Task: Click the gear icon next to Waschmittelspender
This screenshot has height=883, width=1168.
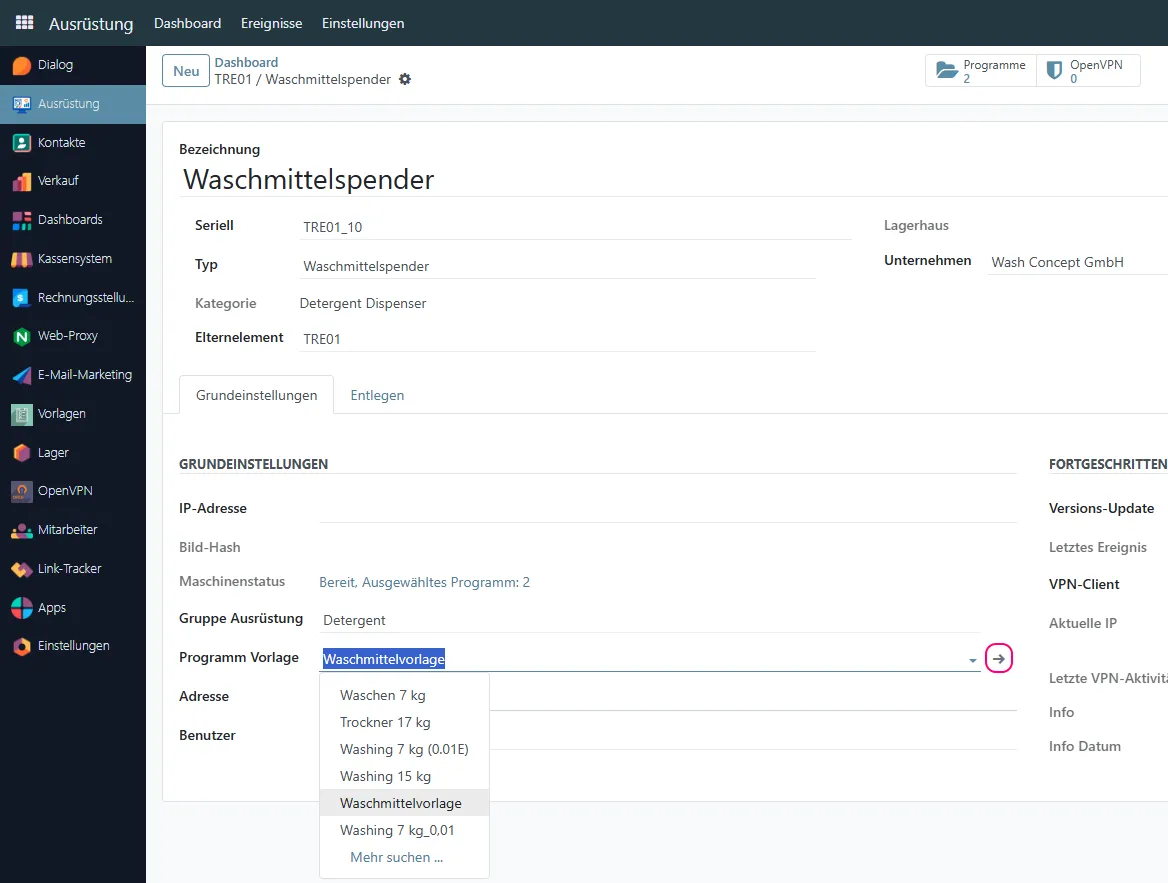Action: [x=404, y=77]
